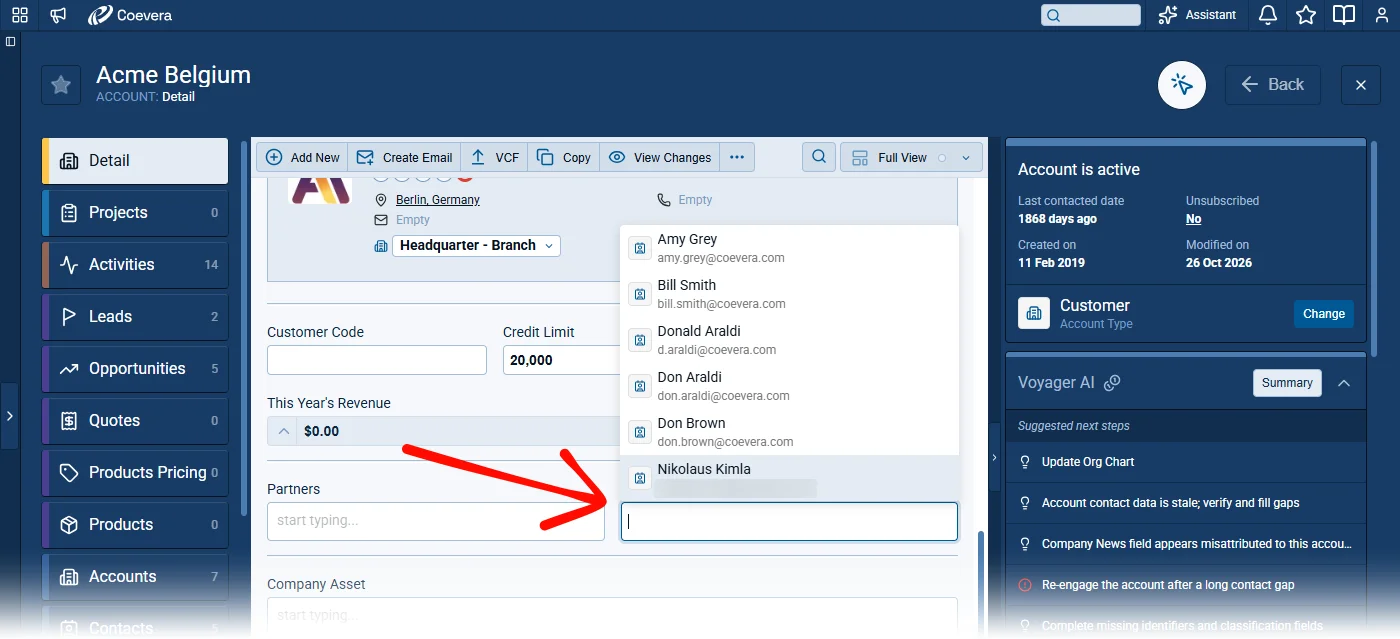Select the Detail tab
Image resolution: width=1400 pixels, height=639 pixels.
click(x=135, y=160)
